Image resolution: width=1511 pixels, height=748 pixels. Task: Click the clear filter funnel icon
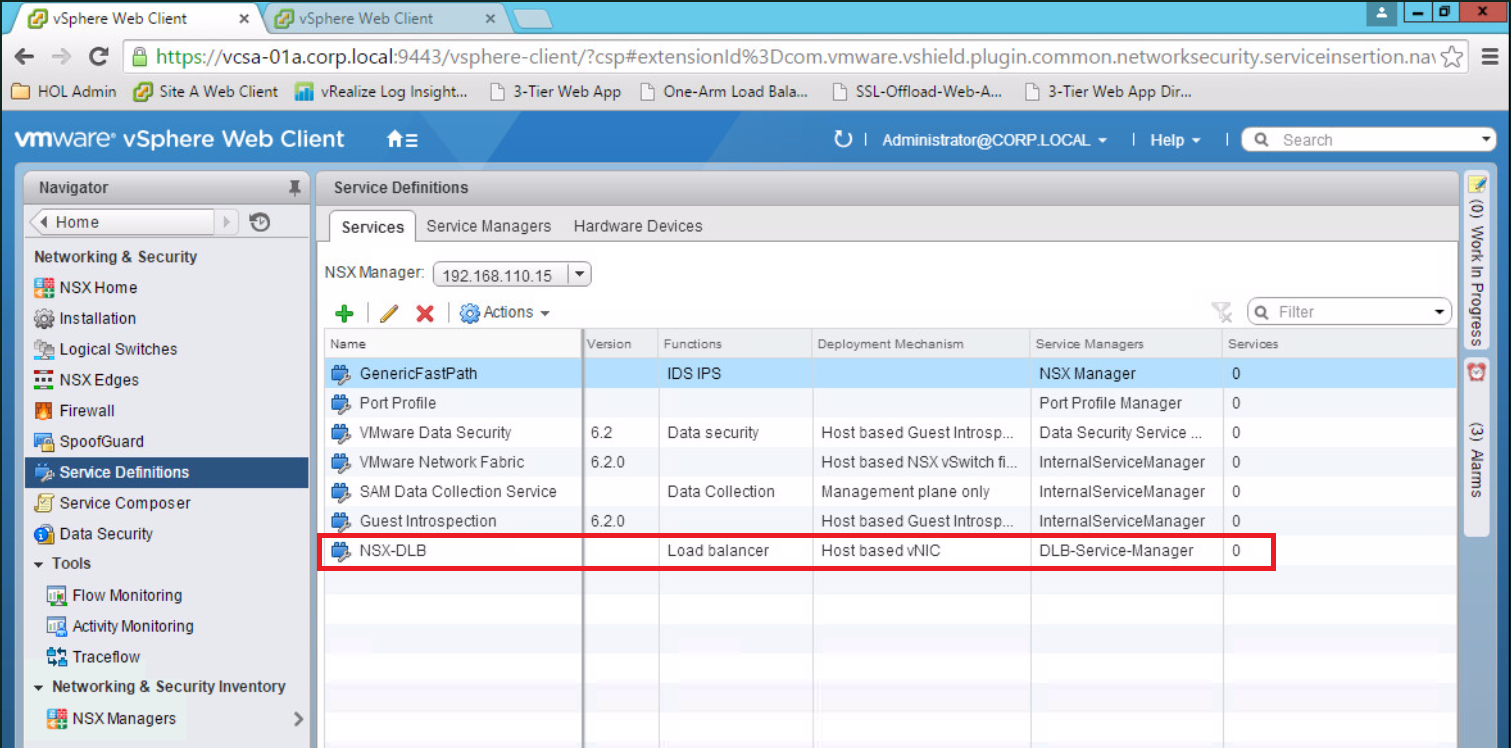(1221, 312)
